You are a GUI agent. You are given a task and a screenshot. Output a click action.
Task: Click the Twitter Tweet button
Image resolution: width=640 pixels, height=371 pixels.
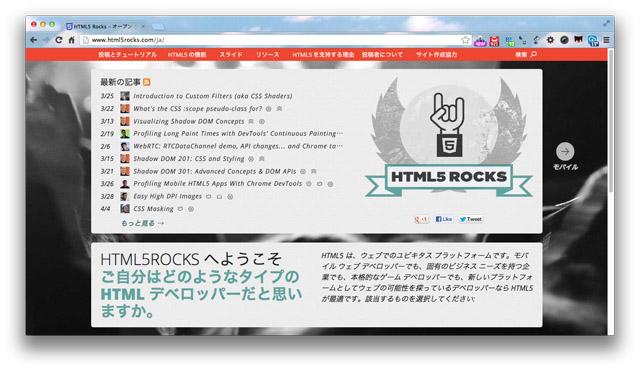(x=471, y=219)
